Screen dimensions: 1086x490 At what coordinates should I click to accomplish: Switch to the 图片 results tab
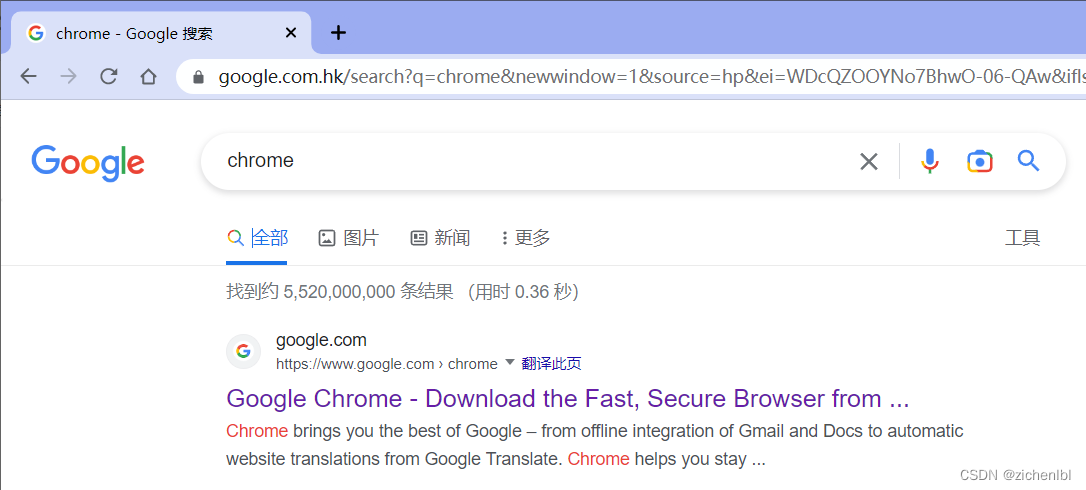tap(349, 238)
